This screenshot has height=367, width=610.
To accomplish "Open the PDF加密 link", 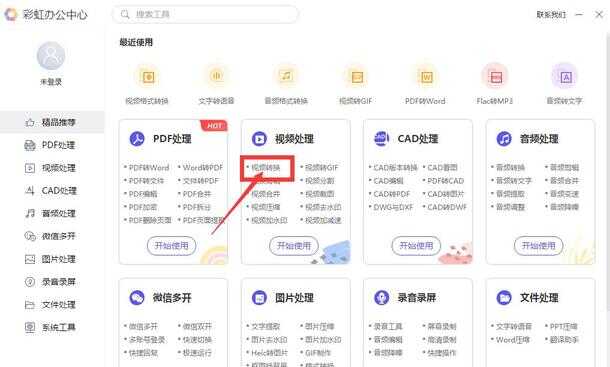I will pos(143,207).
